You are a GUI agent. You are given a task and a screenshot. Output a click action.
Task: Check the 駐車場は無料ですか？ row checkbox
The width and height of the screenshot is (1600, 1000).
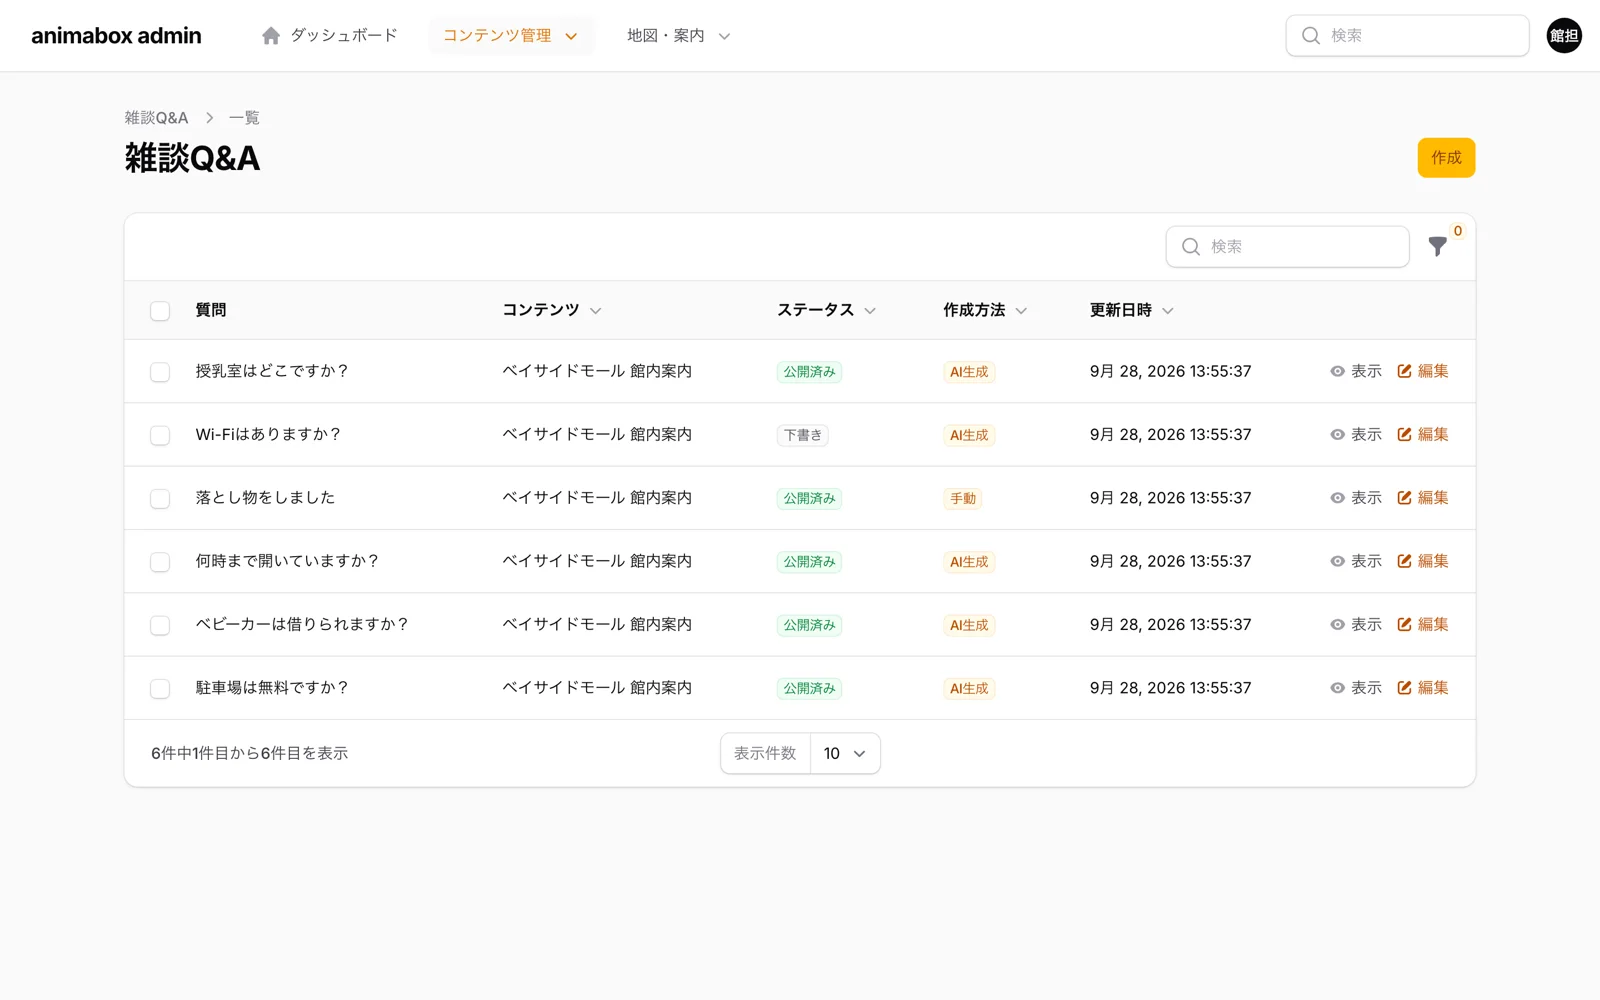(x=160, y=689)
